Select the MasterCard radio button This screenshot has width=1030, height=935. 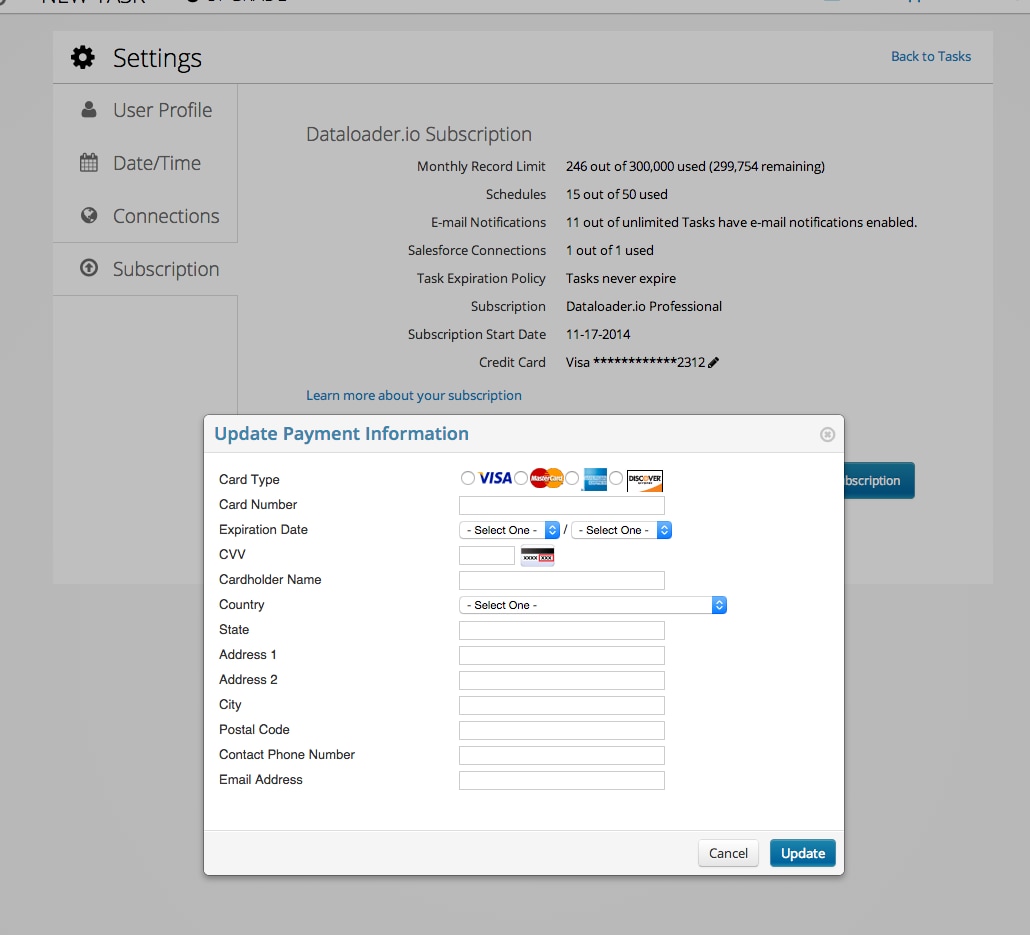521,478
